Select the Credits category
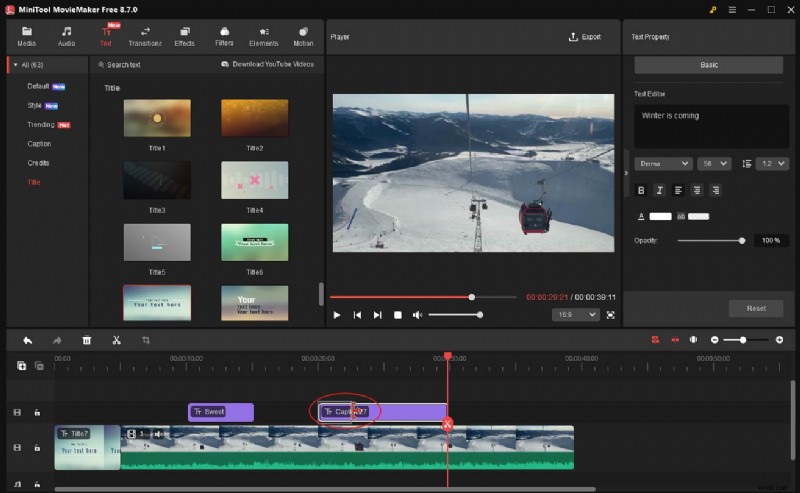800x493 pixels. pos(38,163)
